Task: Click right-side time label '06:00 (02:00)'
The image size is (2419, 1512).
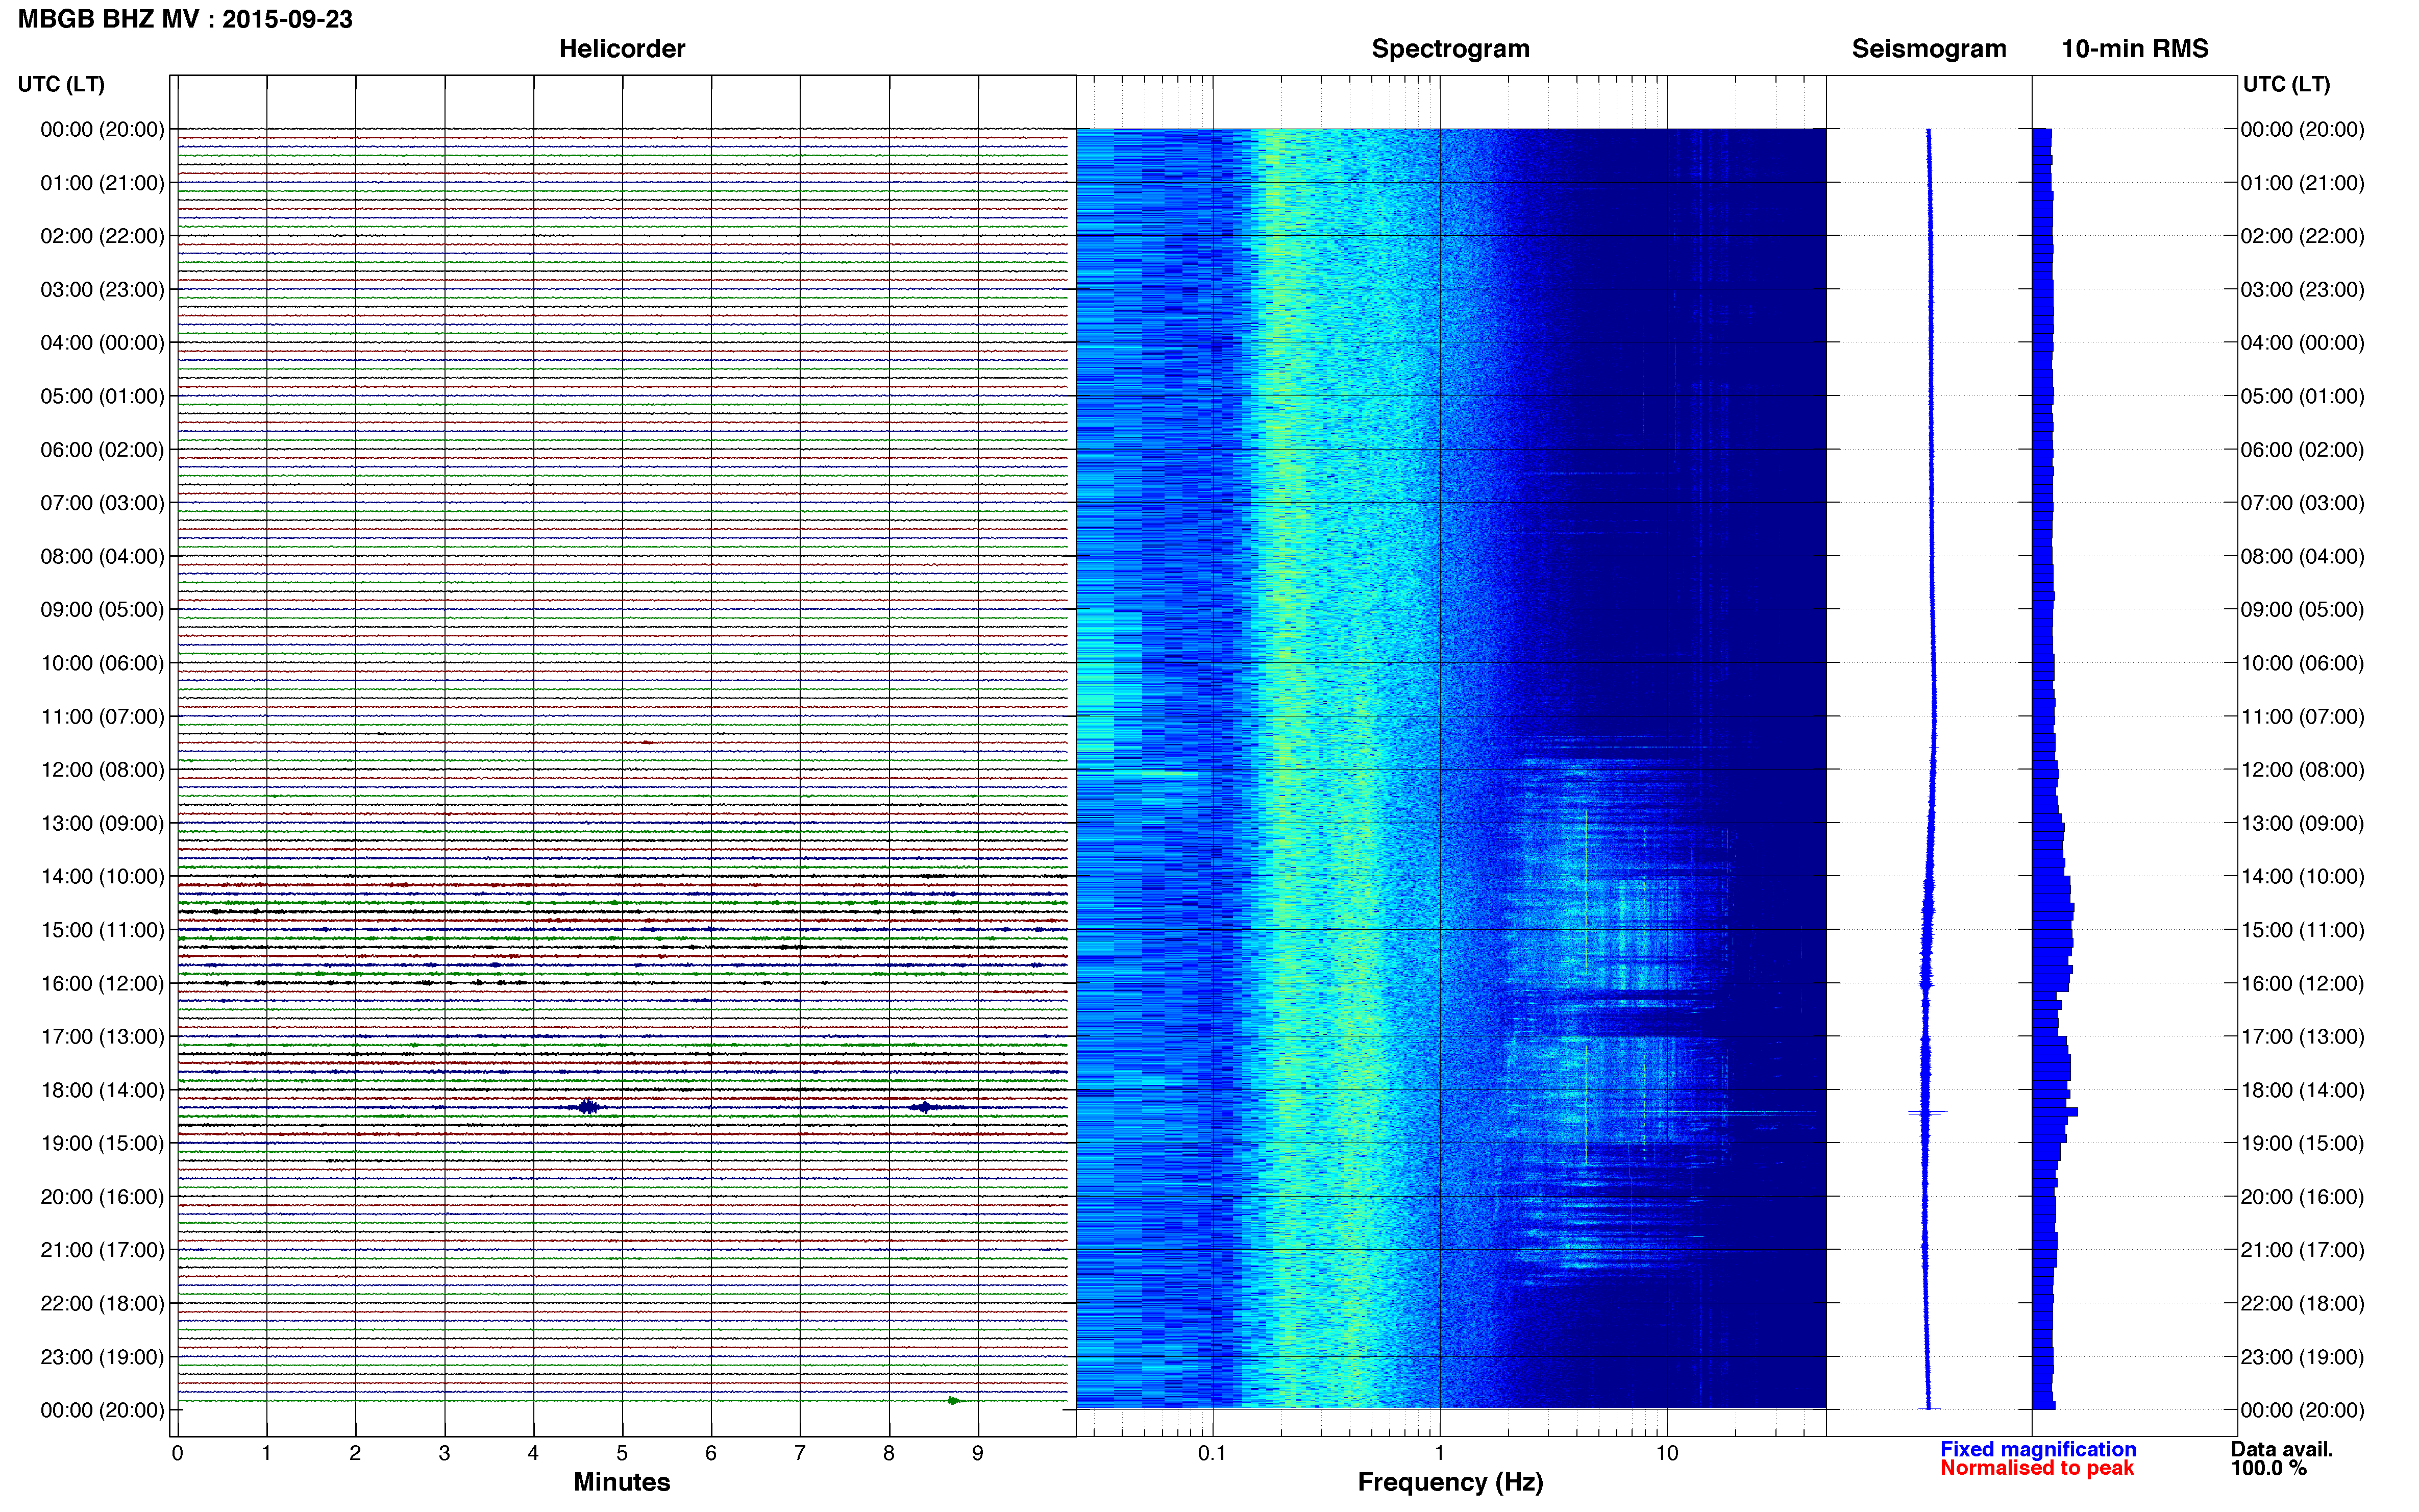Action: 2302,450
